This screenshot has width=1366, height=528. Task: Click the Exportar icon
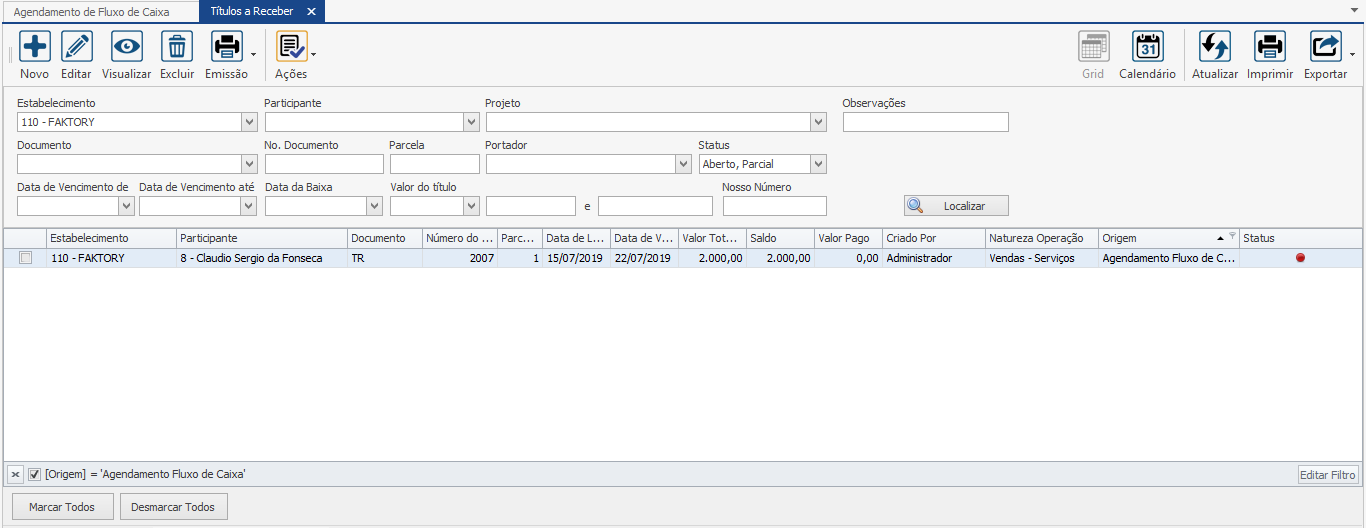(x=1325, y=47)
